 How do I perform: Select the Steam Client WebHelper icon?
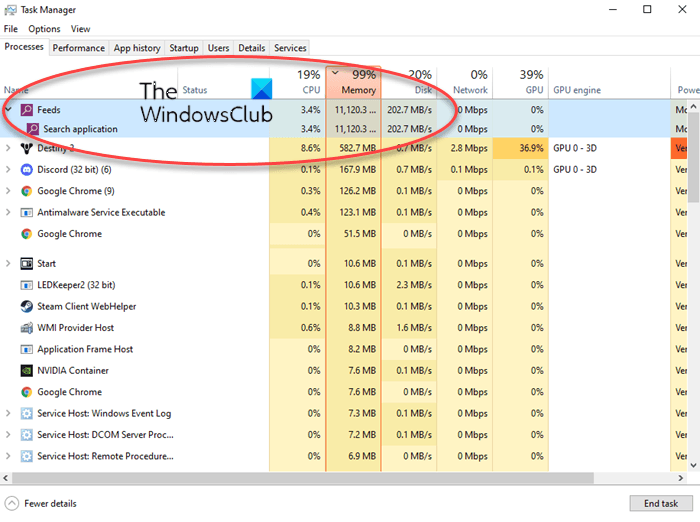click(27, 306)
